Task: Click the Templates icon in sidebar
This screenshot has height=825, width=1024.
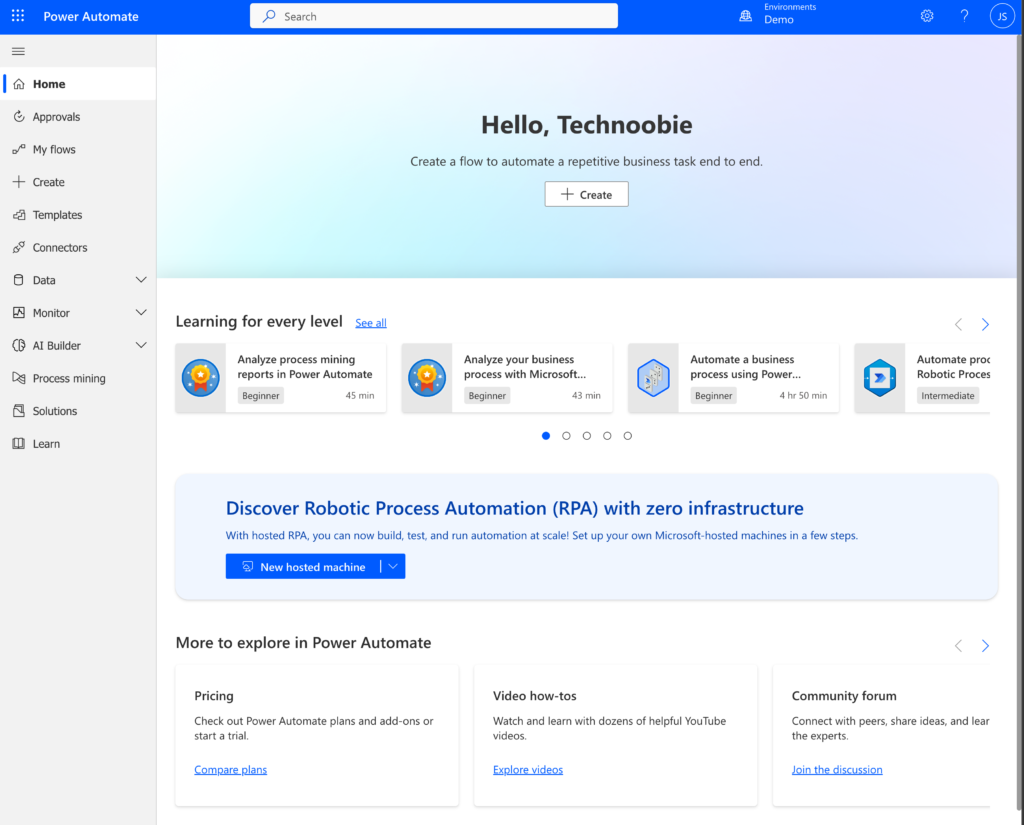Action: 19,214
